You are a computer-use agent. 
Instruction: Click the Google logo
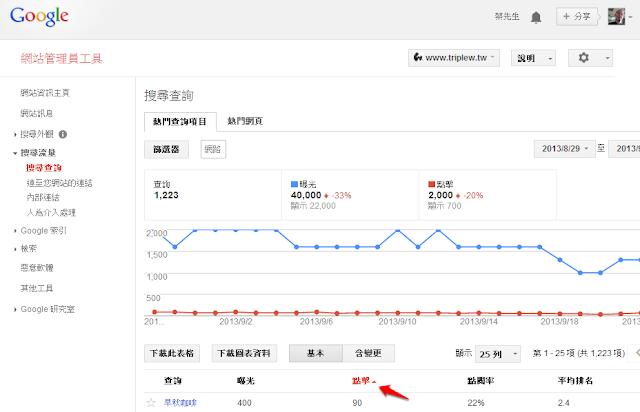point(40,17)
